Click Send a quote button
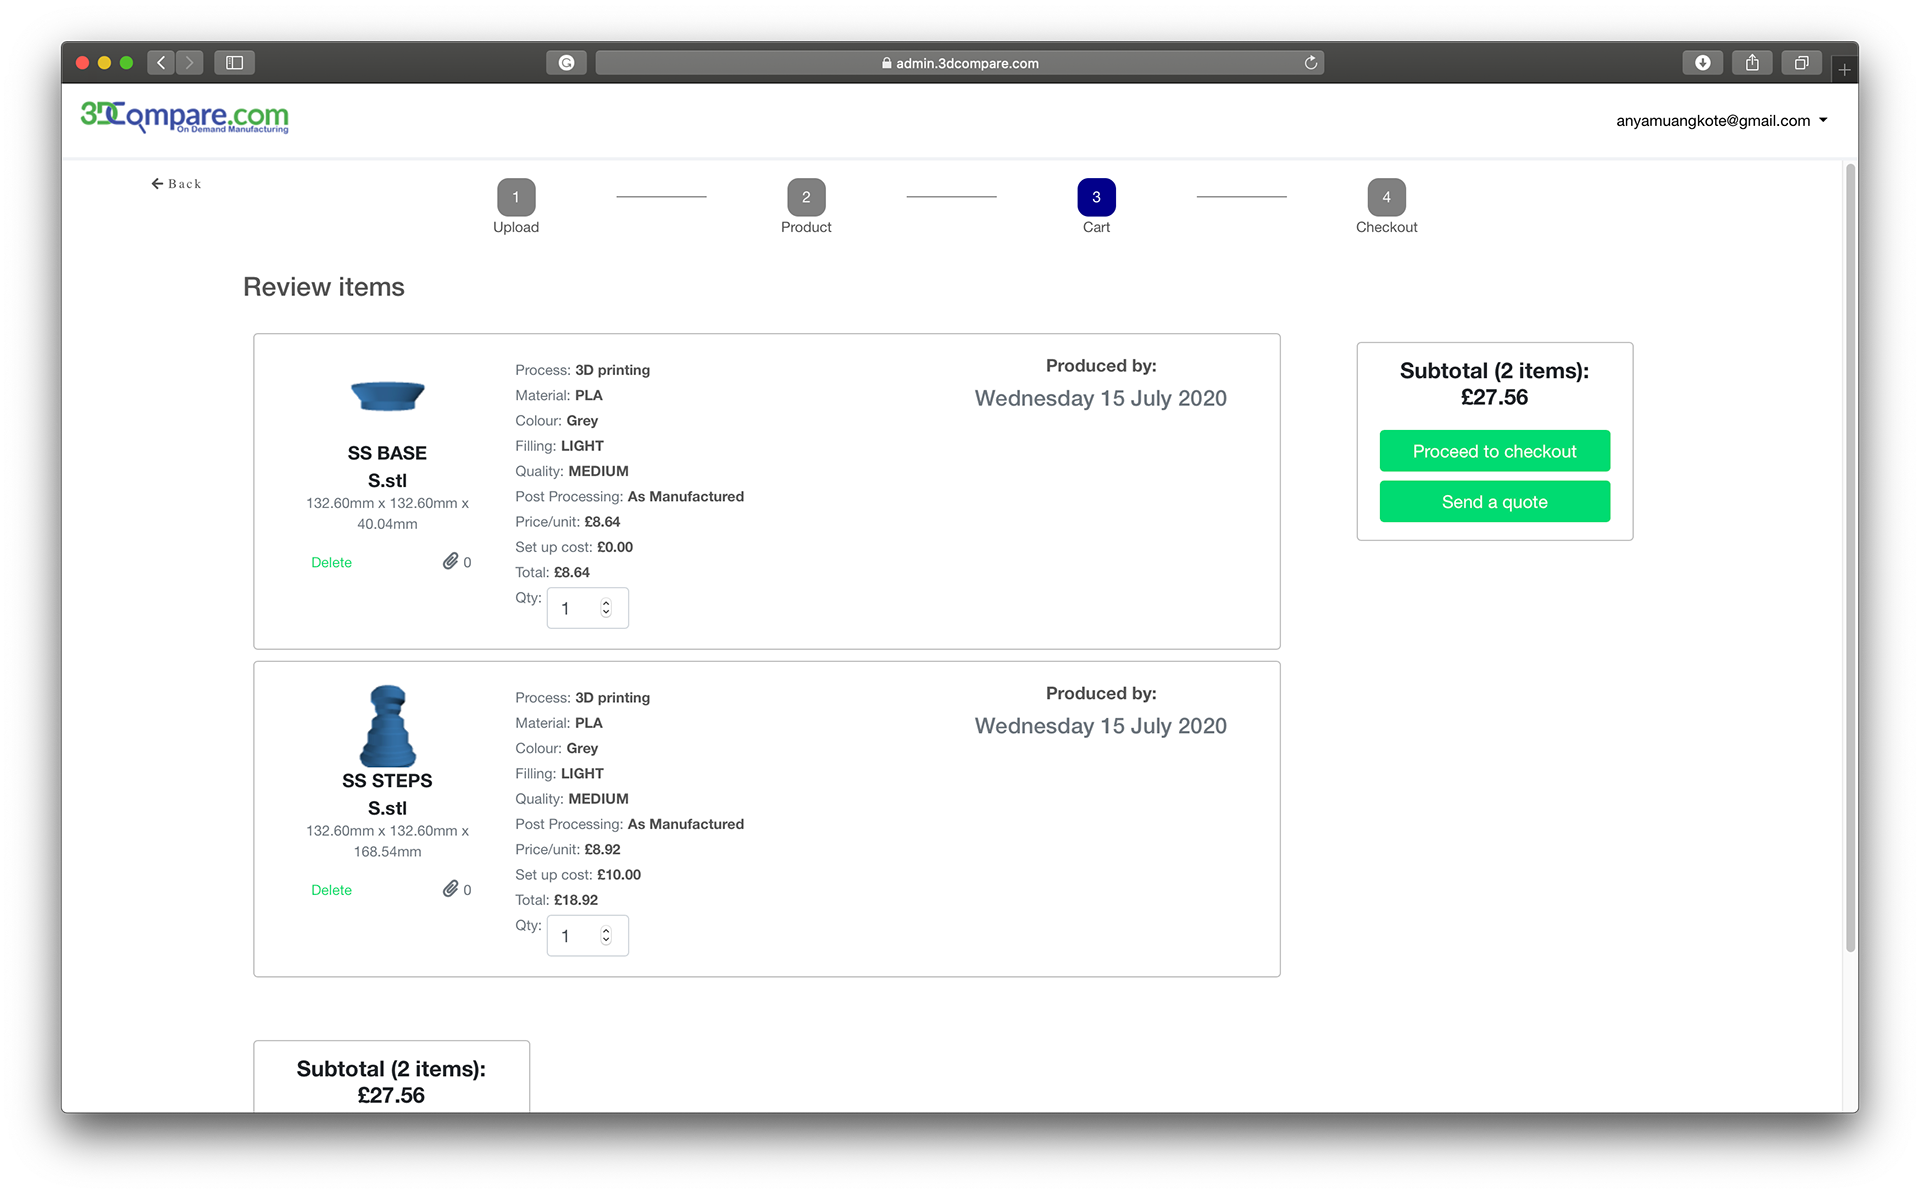This screenshot has width=1920, height=1194. [1494, 501]
